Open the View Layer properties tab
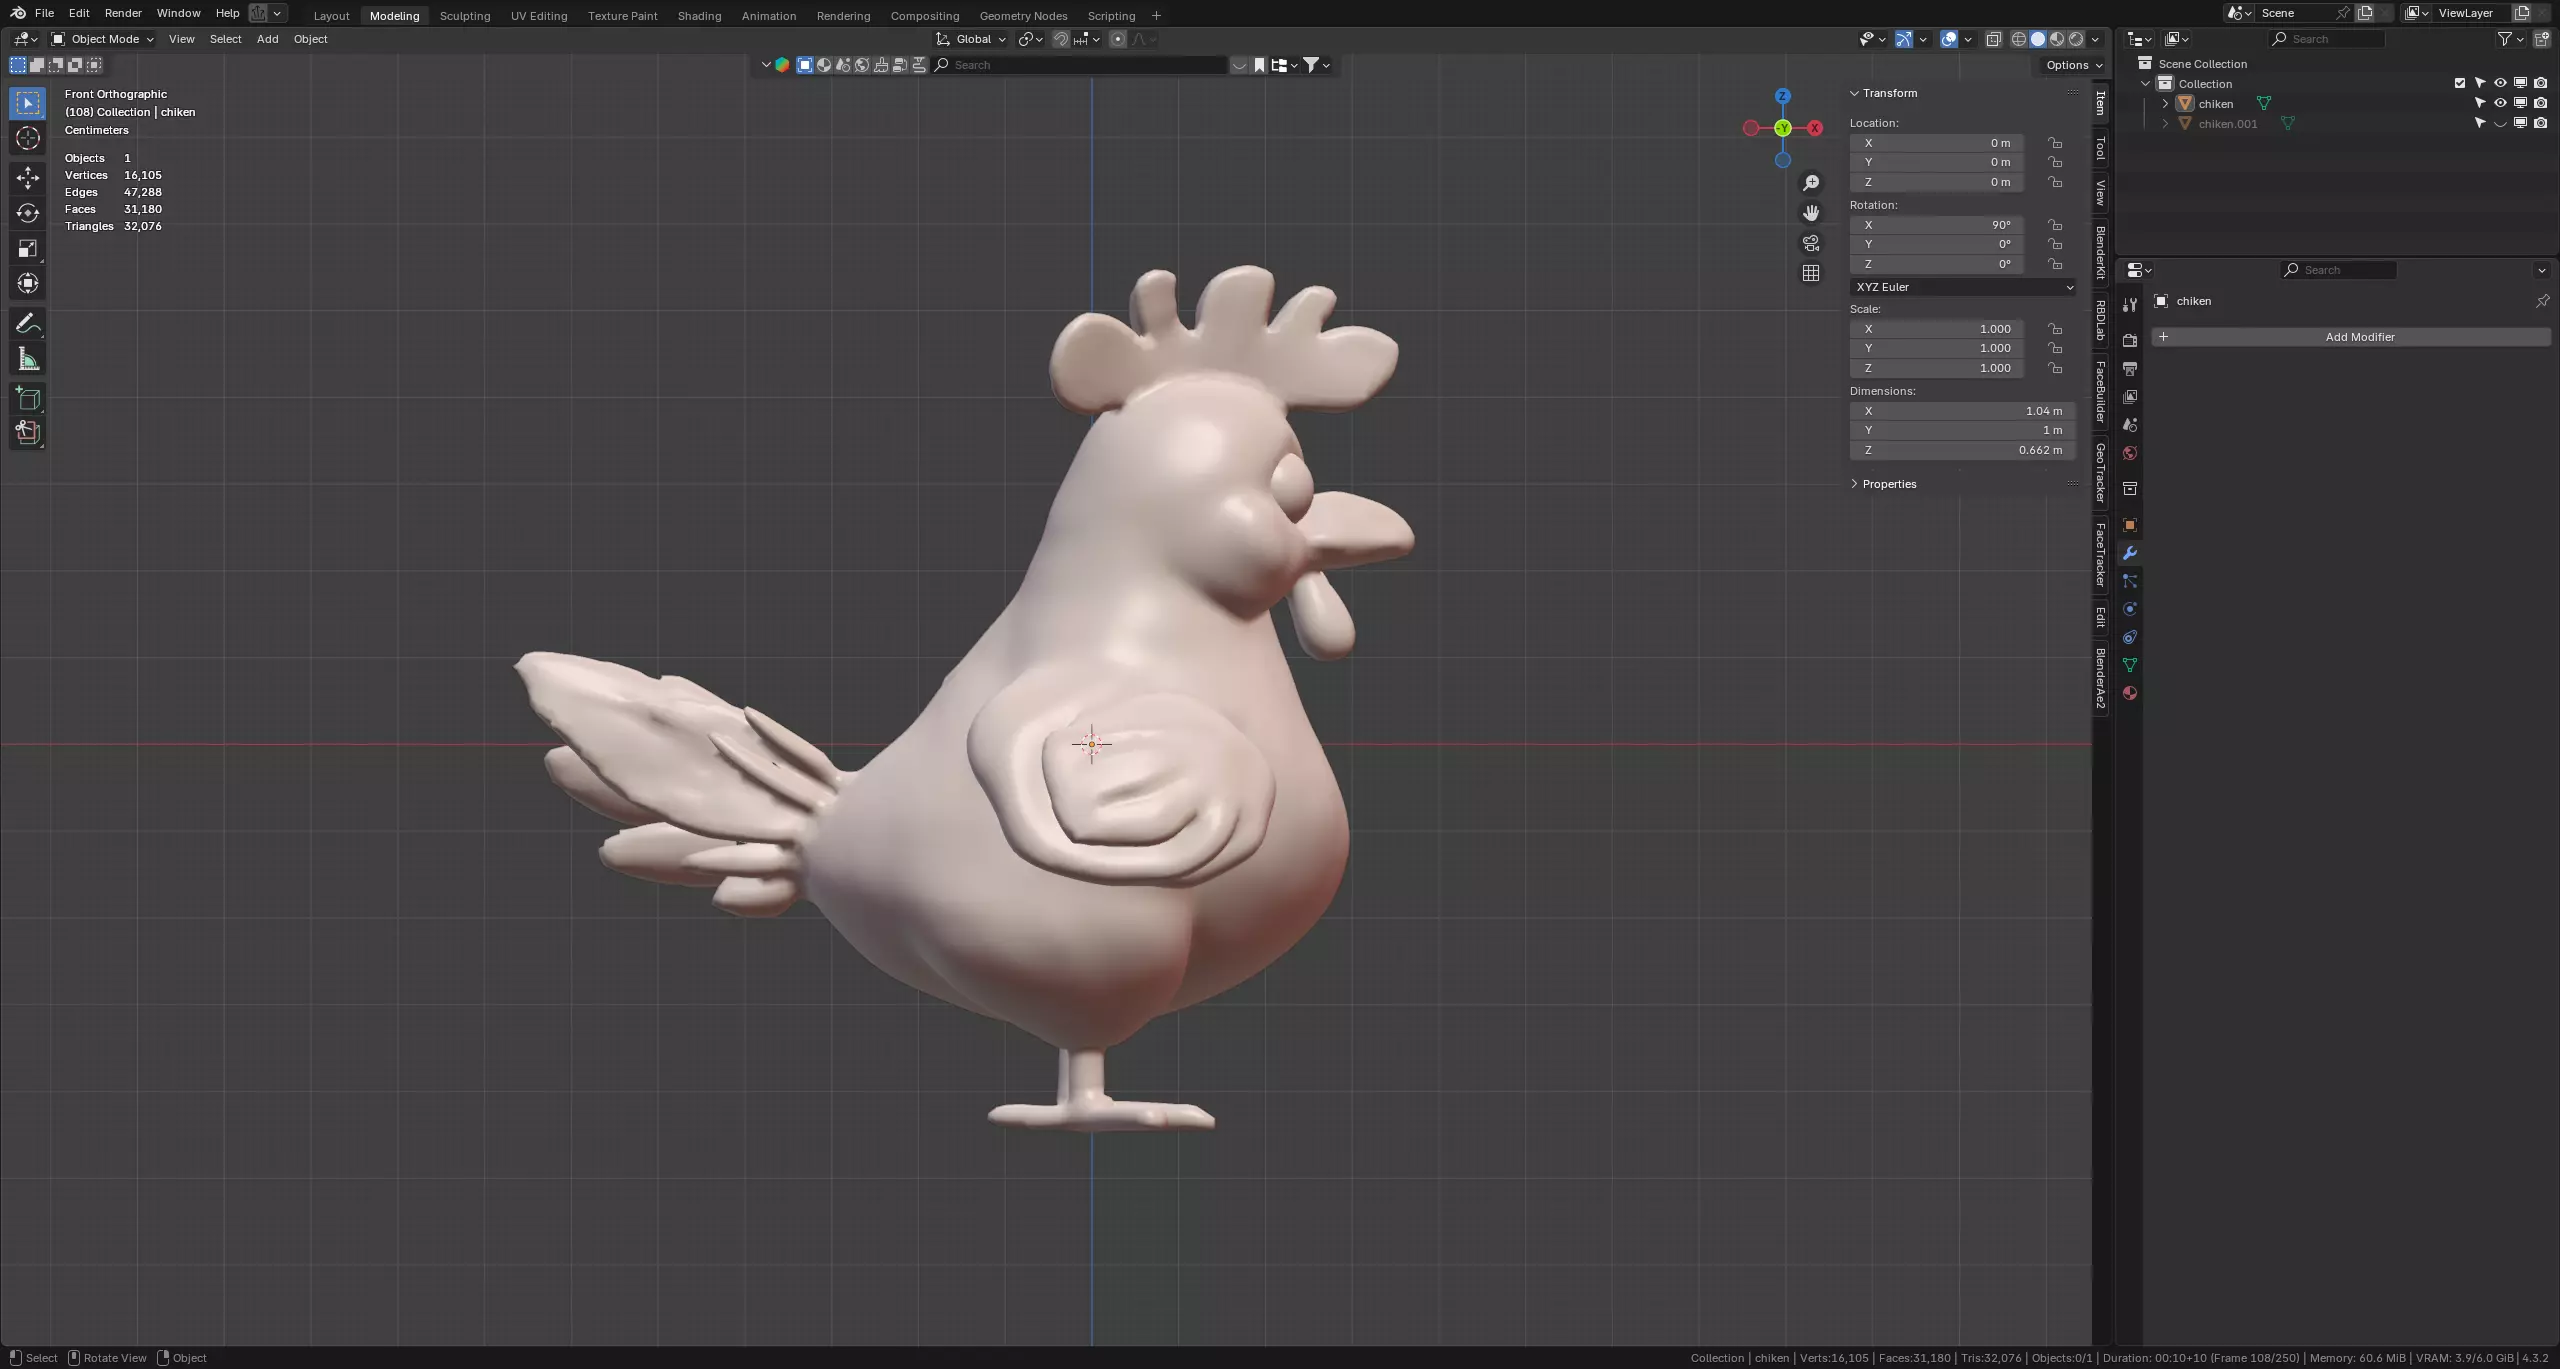 (x=2130, y=397)
